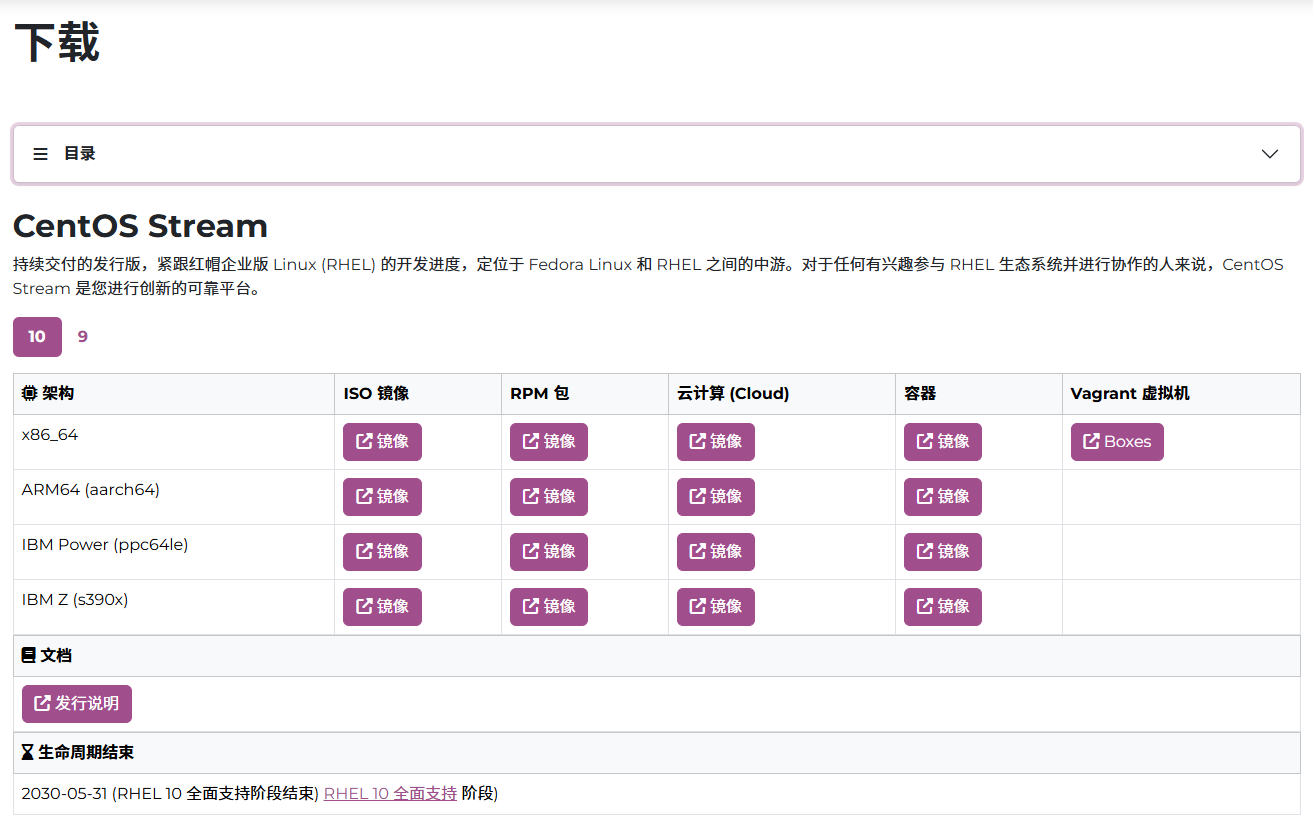This screenshot has height=829, width=1313.
Task: Open ARM64 Cloud mirror button
Action: pyautogui.click(x=716, y=497)
